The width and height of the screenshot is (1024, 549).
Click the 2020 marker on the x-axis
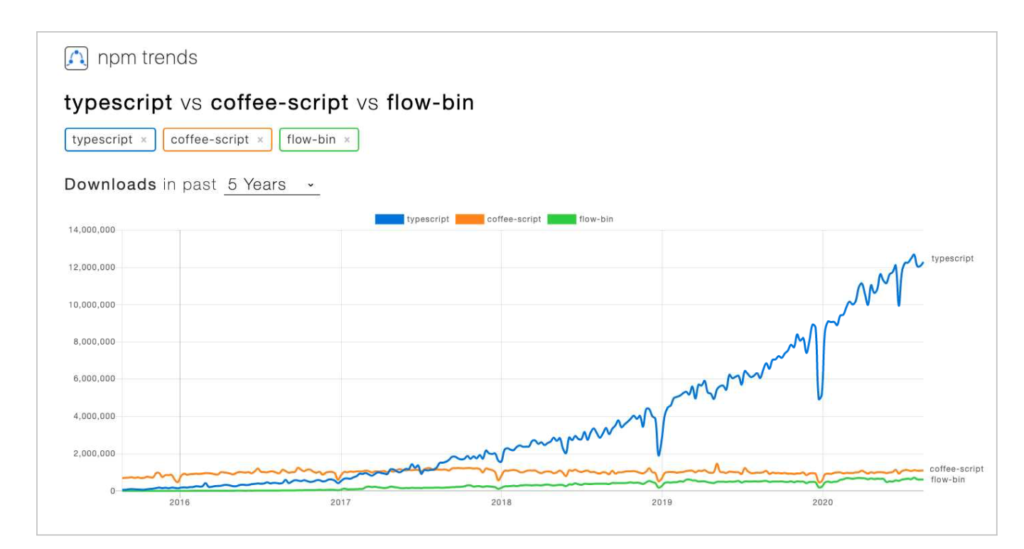point(823,503)
